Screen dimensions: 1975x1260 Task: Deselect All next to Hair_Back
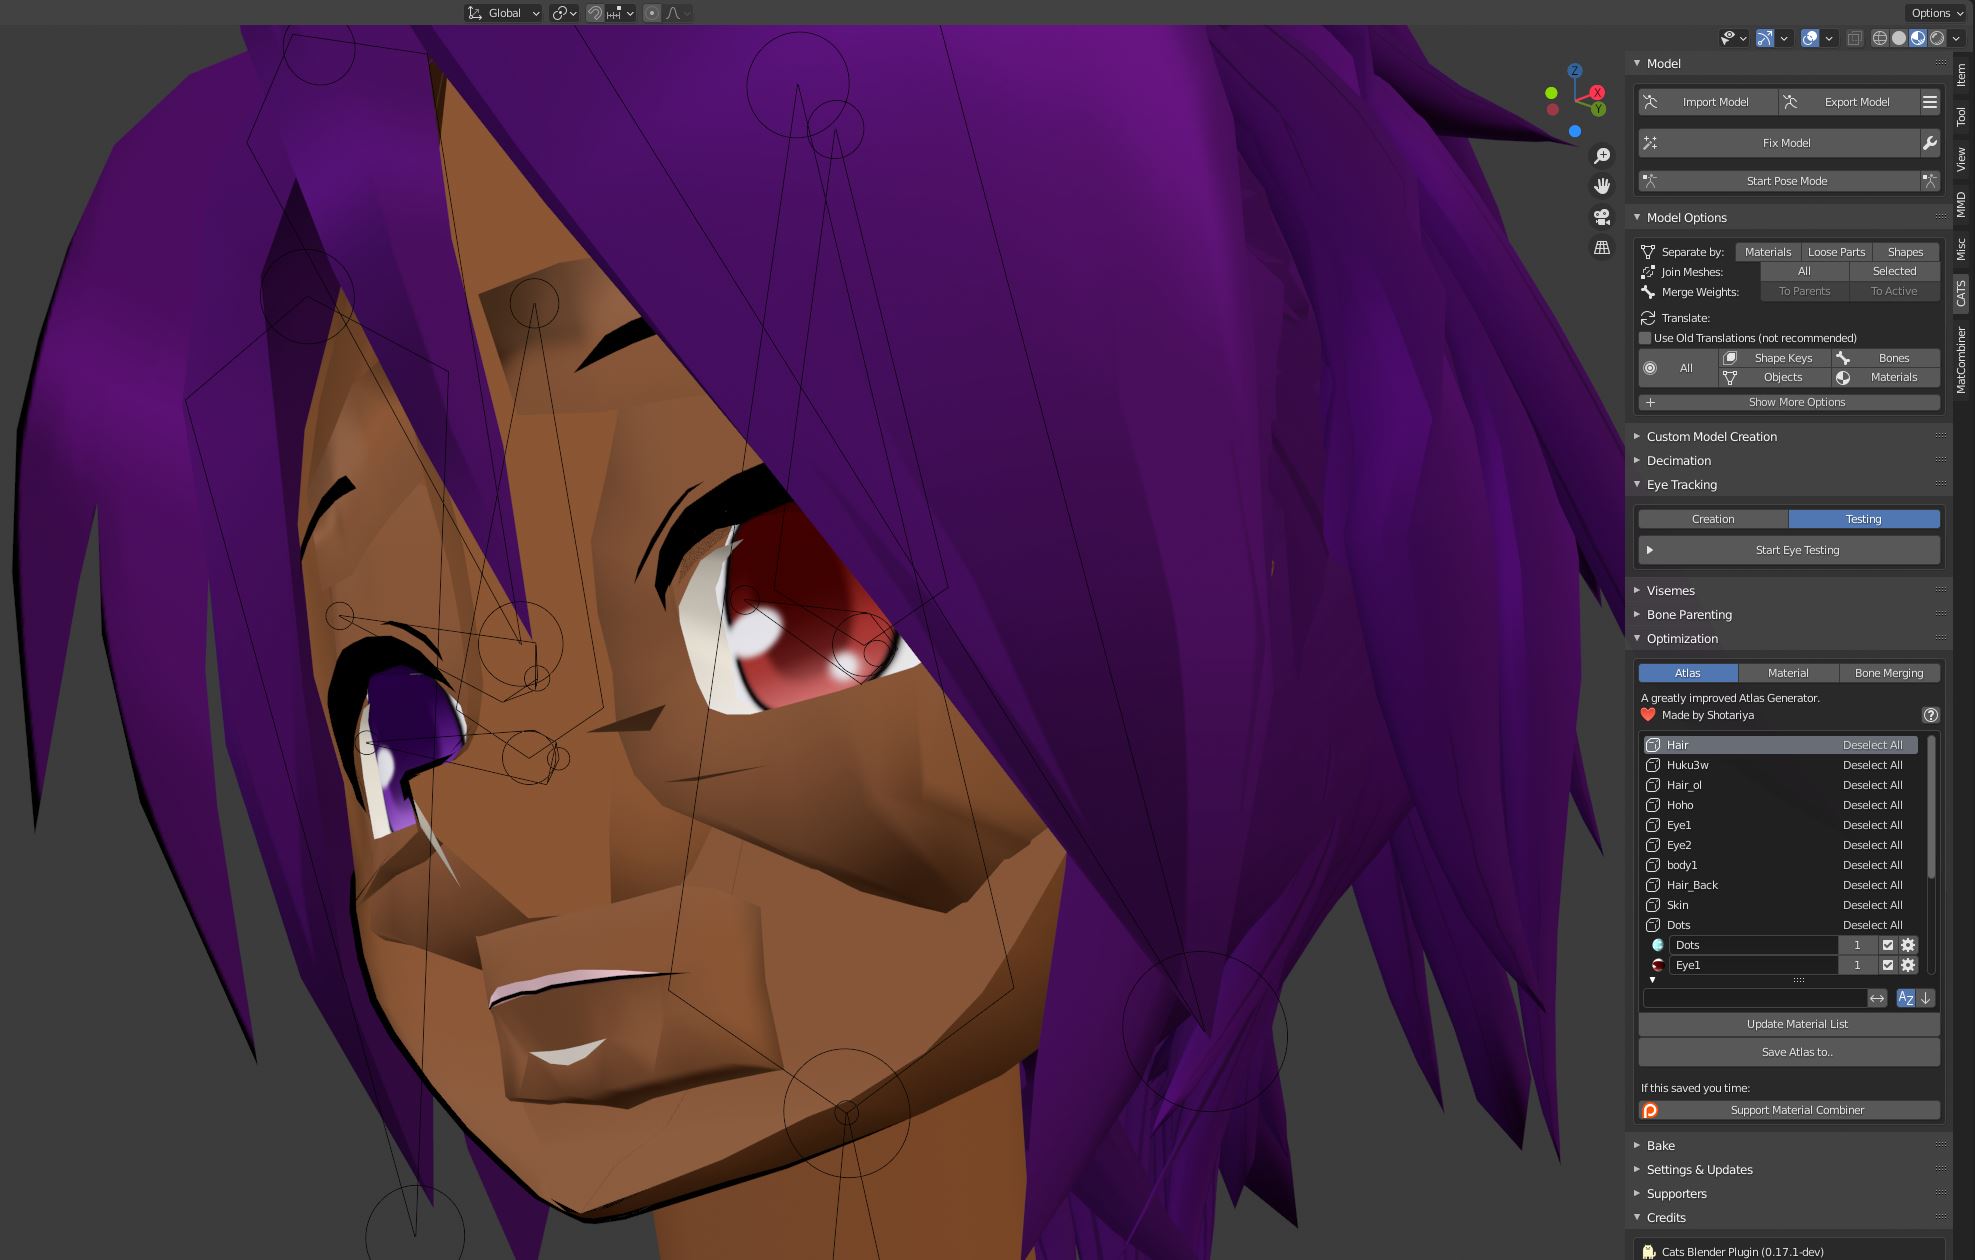point(1872,885)
